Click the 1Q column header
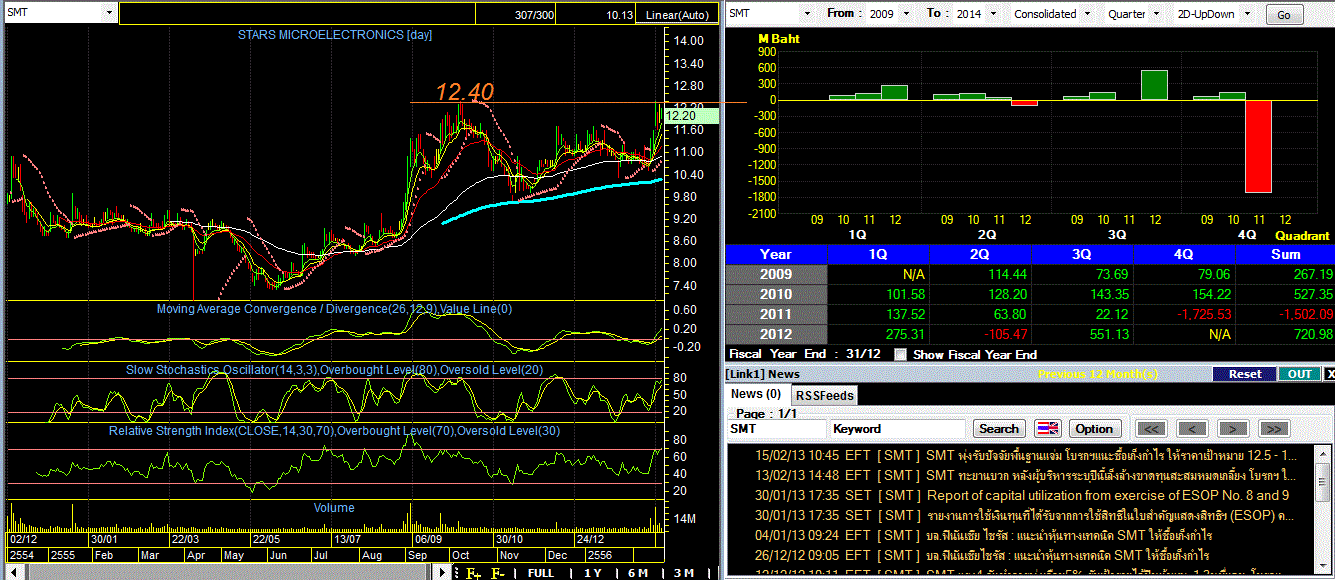The image size is (1335, 580). 879,254
